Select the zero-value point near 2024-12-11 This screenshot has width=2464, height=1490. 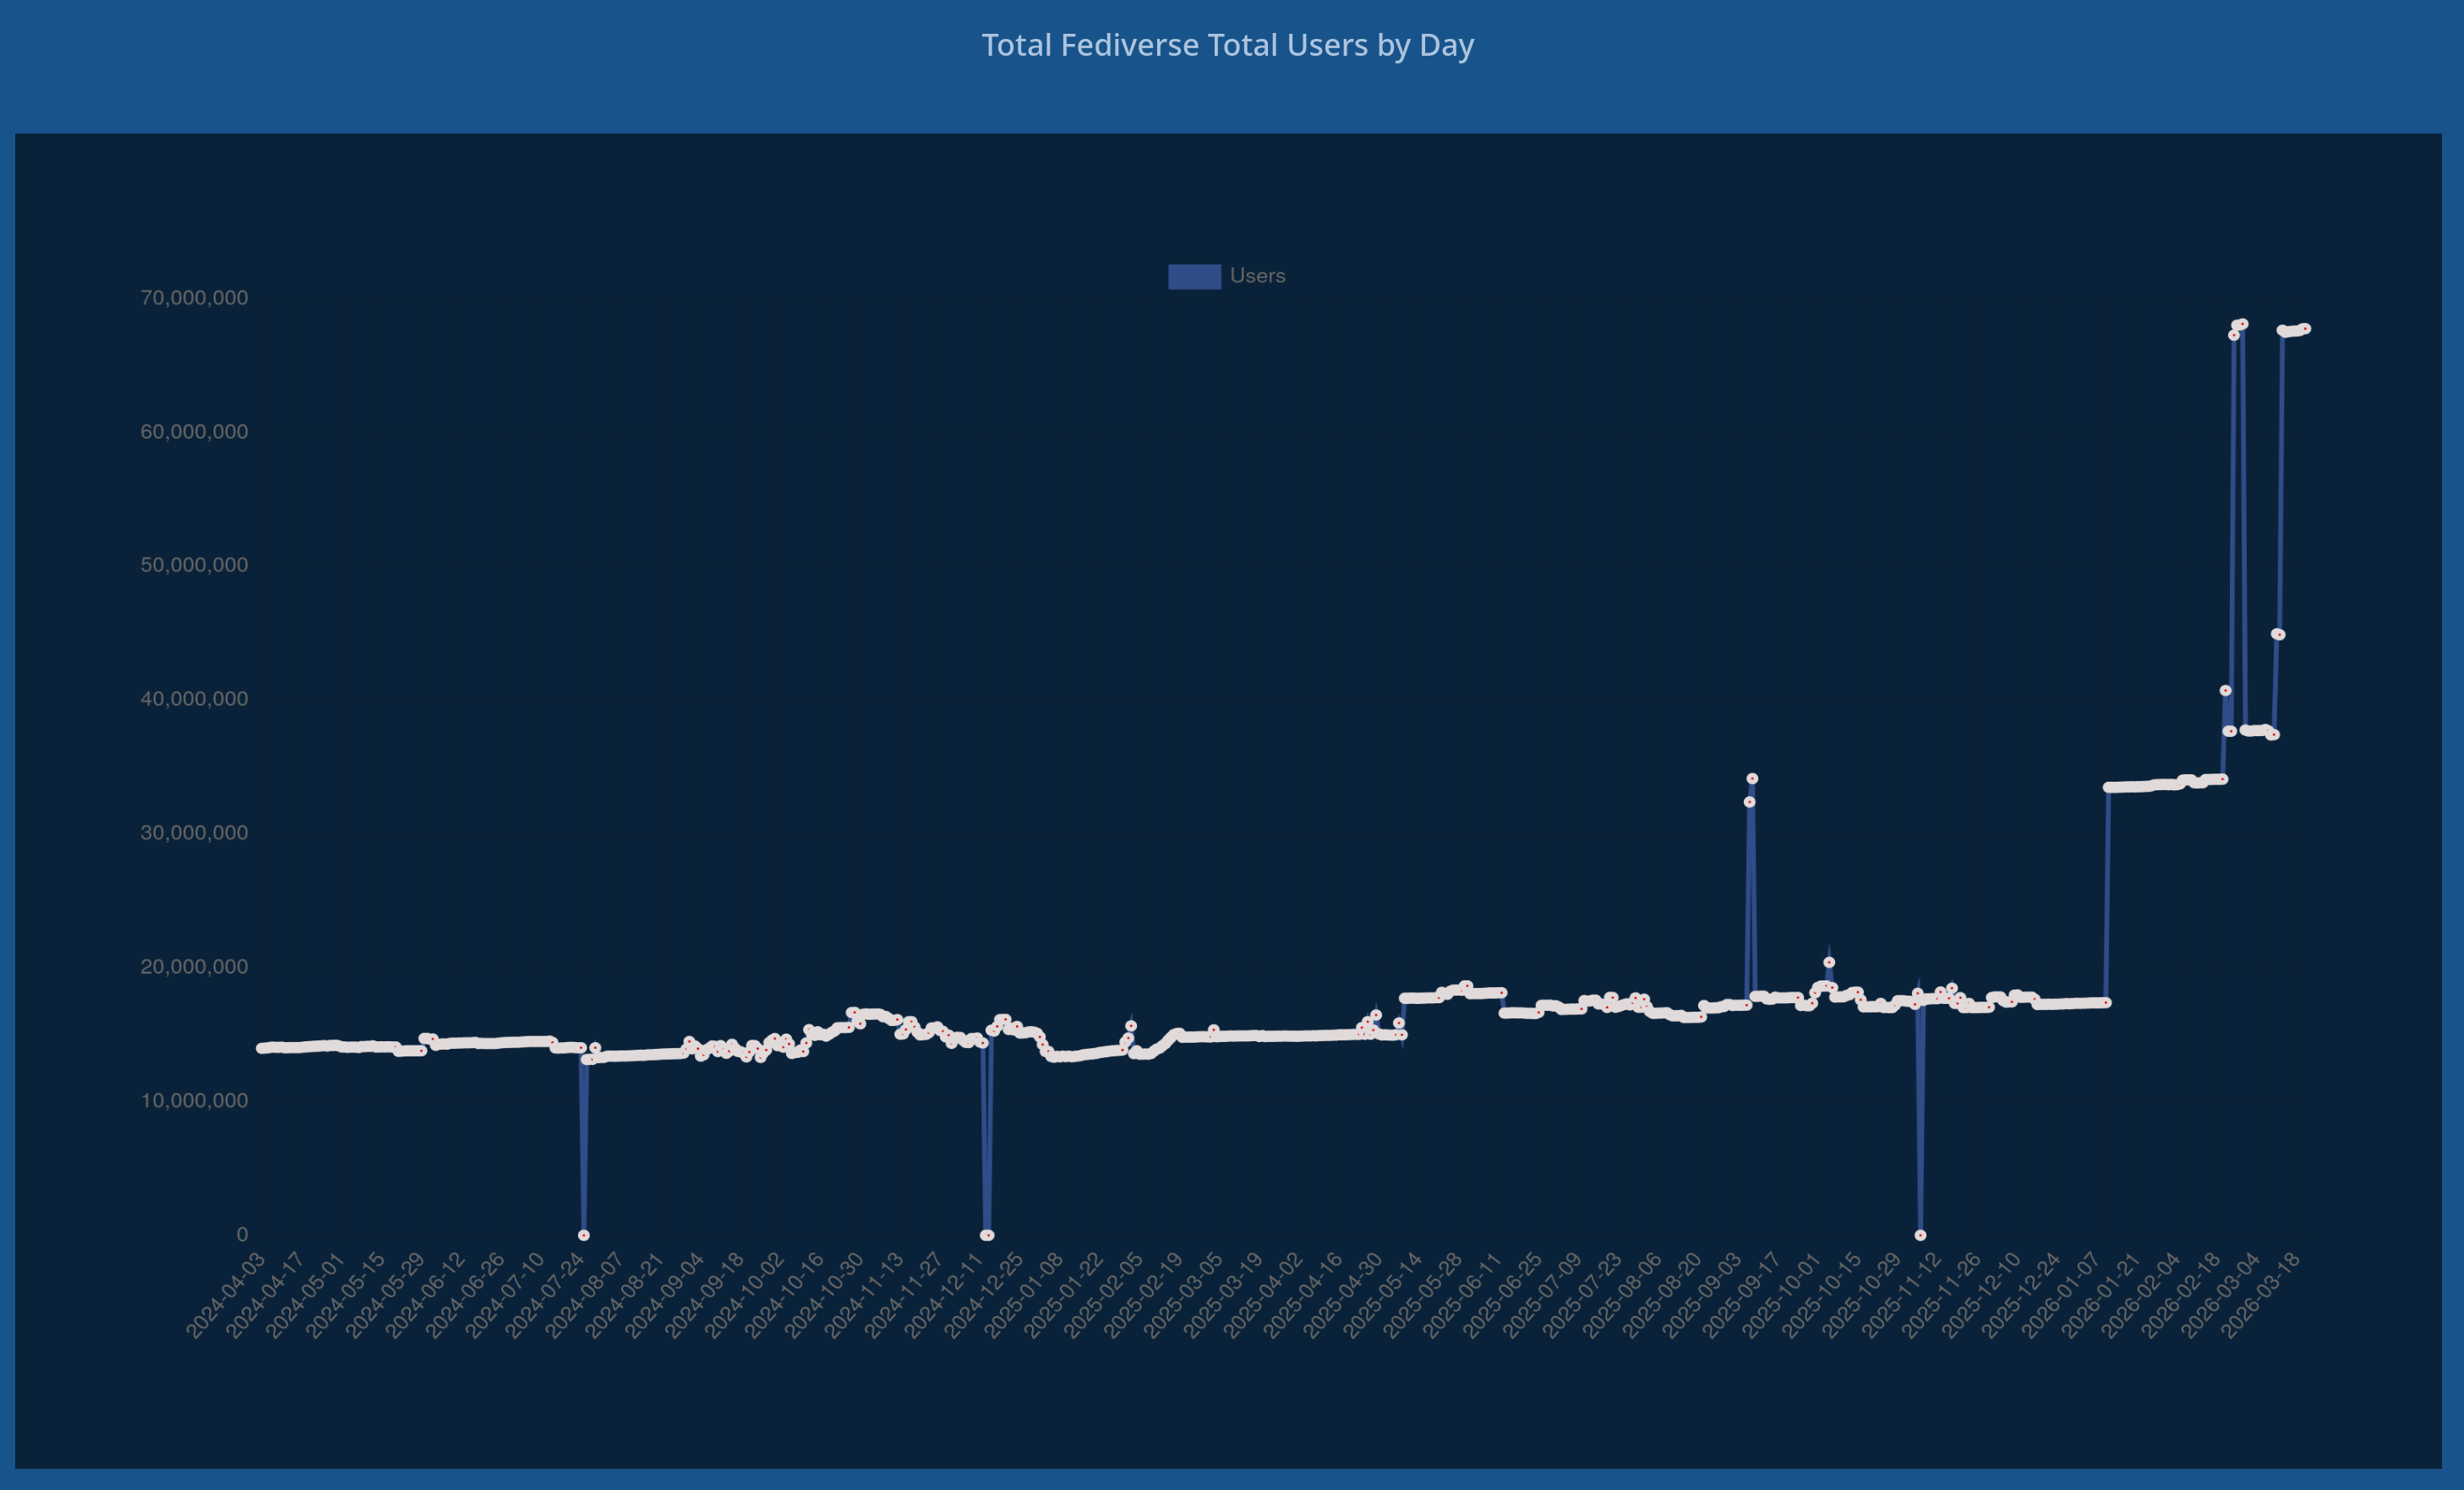(987, 1235)
